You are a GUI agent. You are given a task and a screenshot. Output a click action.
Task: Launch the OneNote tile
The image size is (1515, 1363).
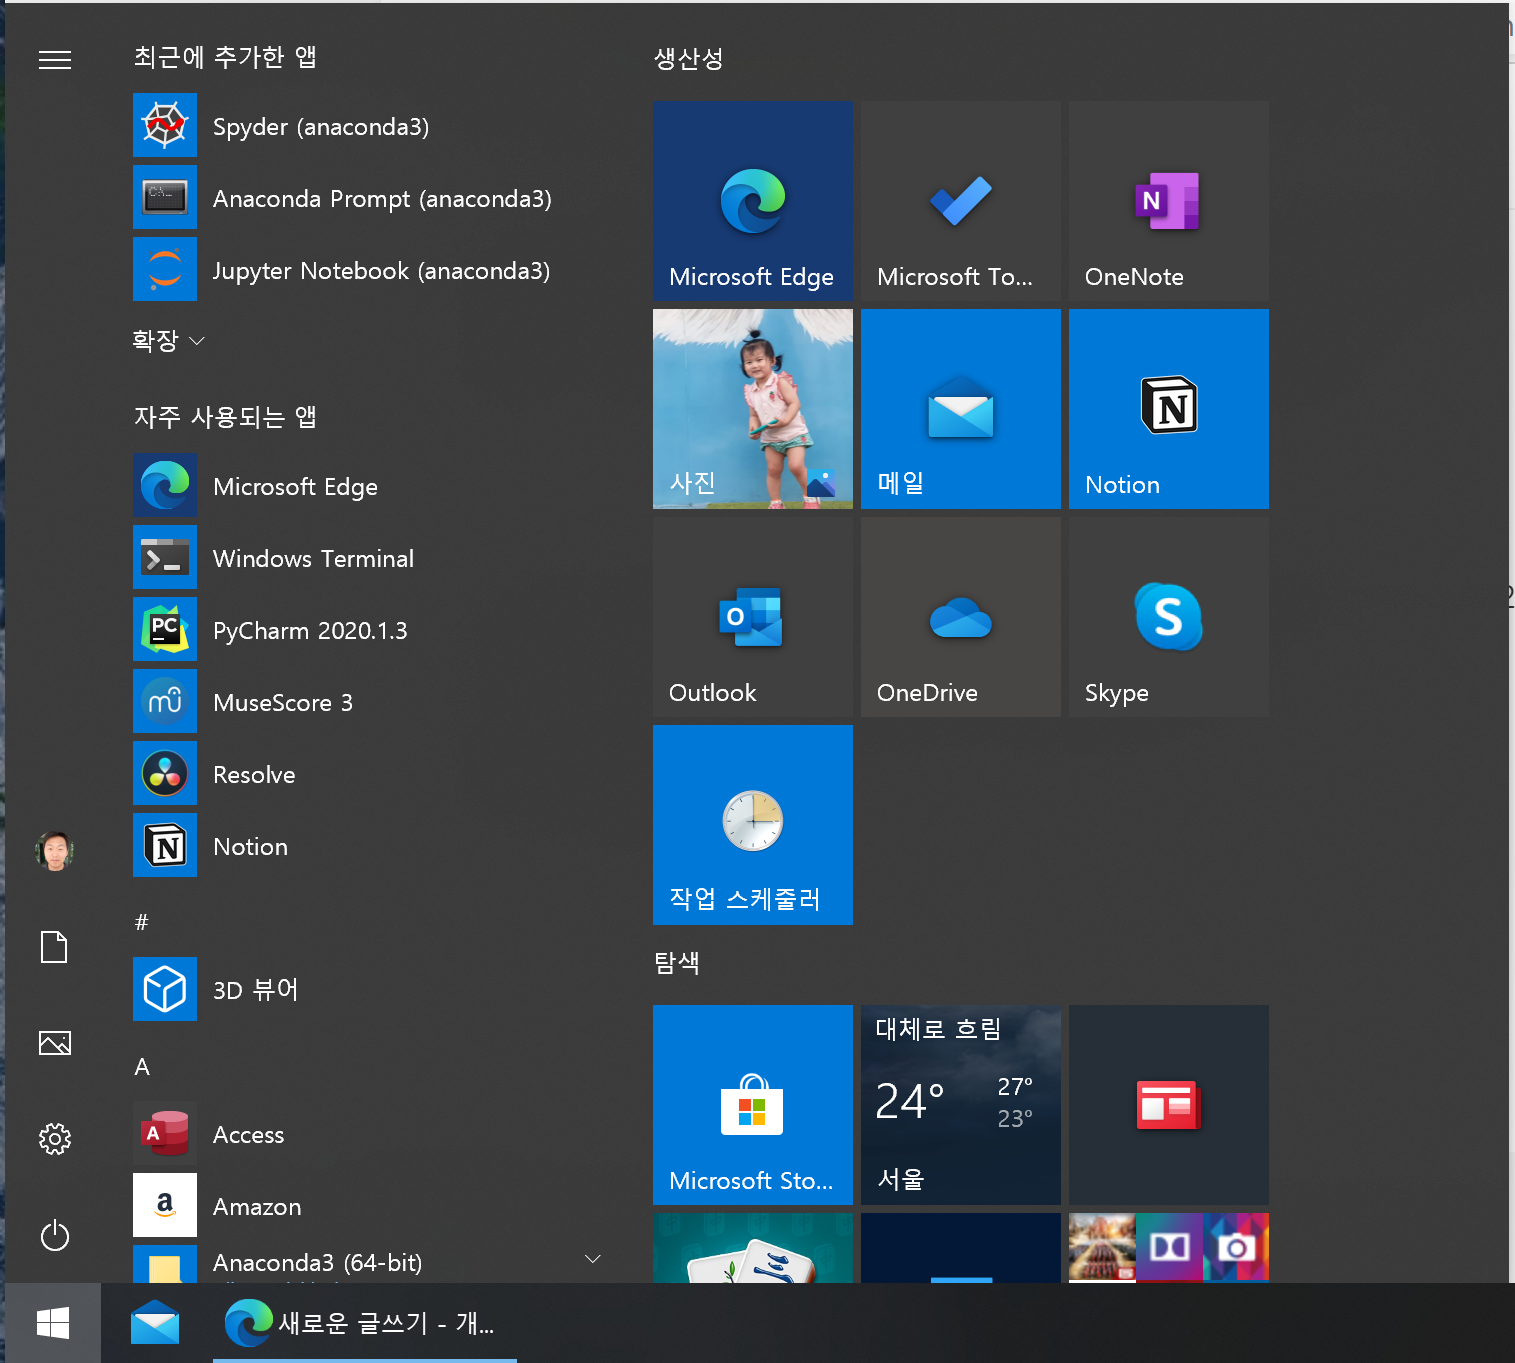pyautogui.click(x=1169, y=201)
